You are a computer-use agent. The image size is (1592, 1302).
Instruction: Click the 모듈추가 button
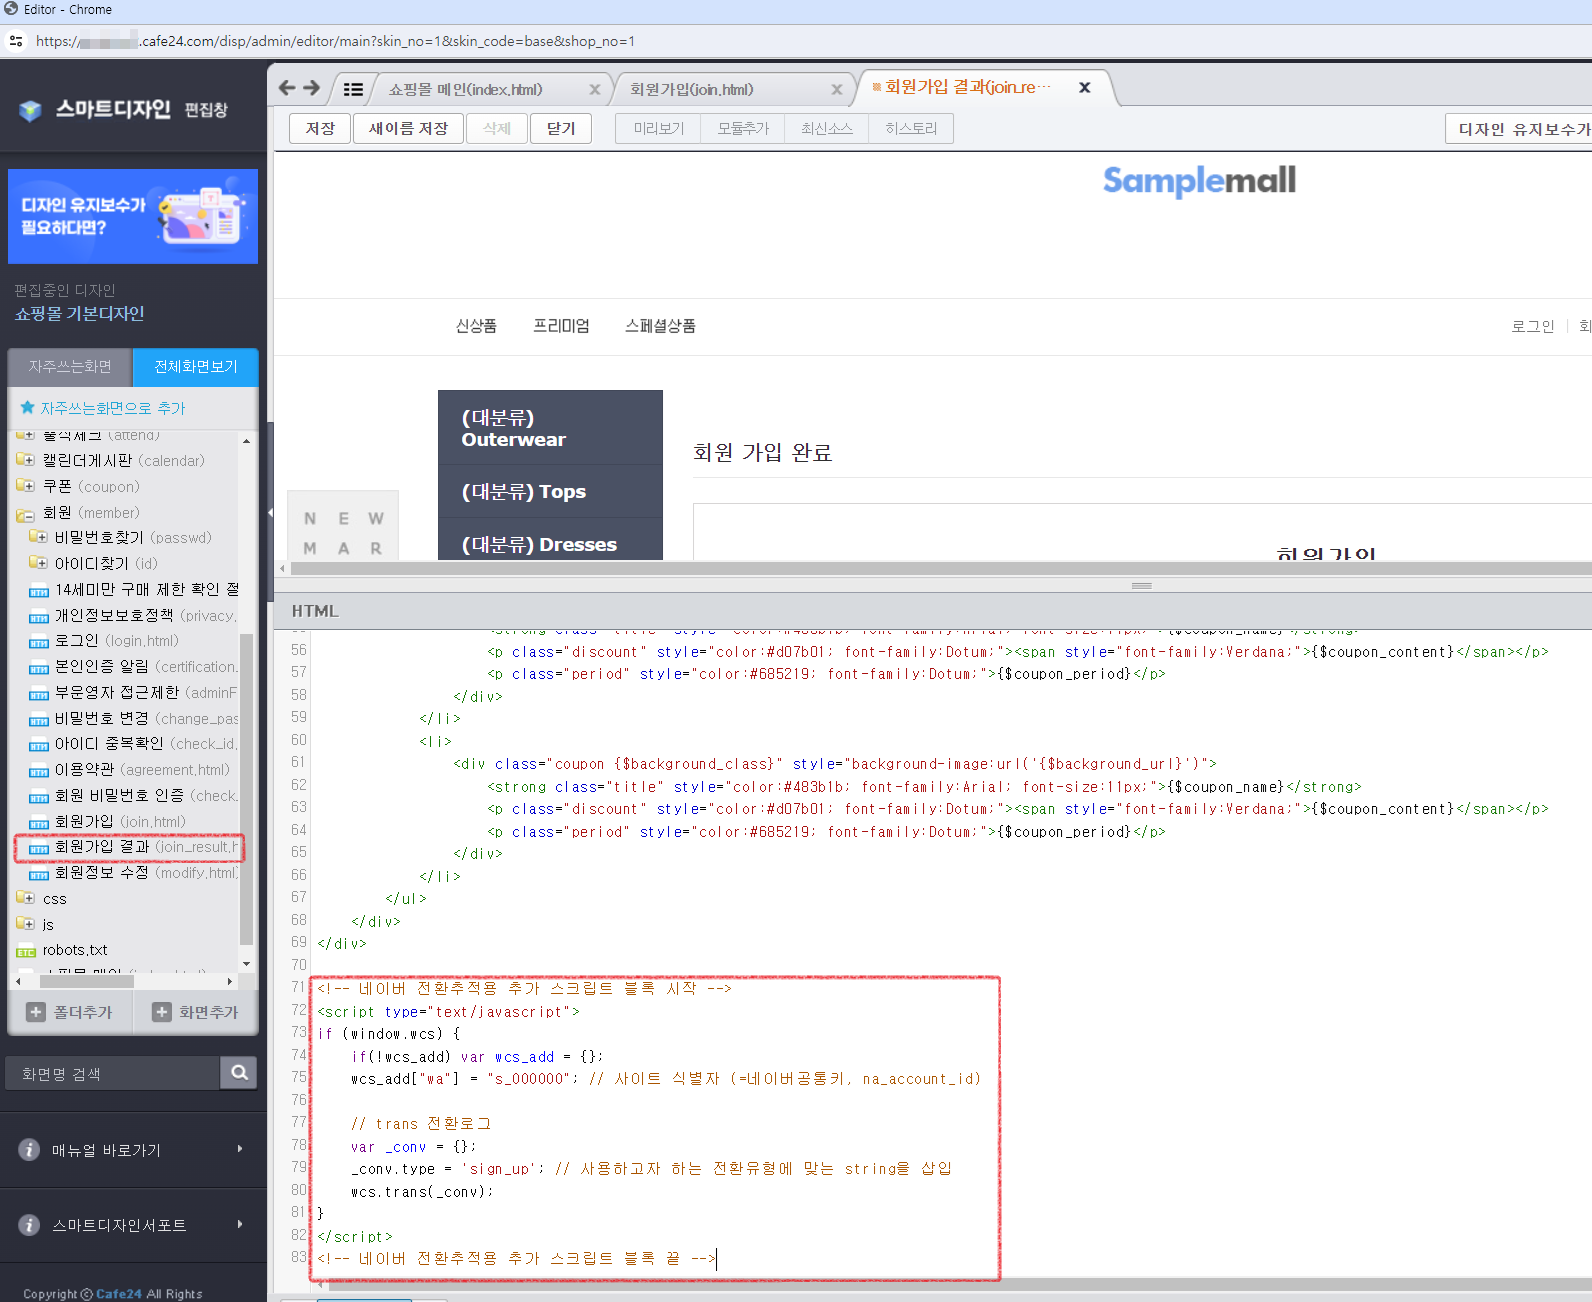(743, 128)
